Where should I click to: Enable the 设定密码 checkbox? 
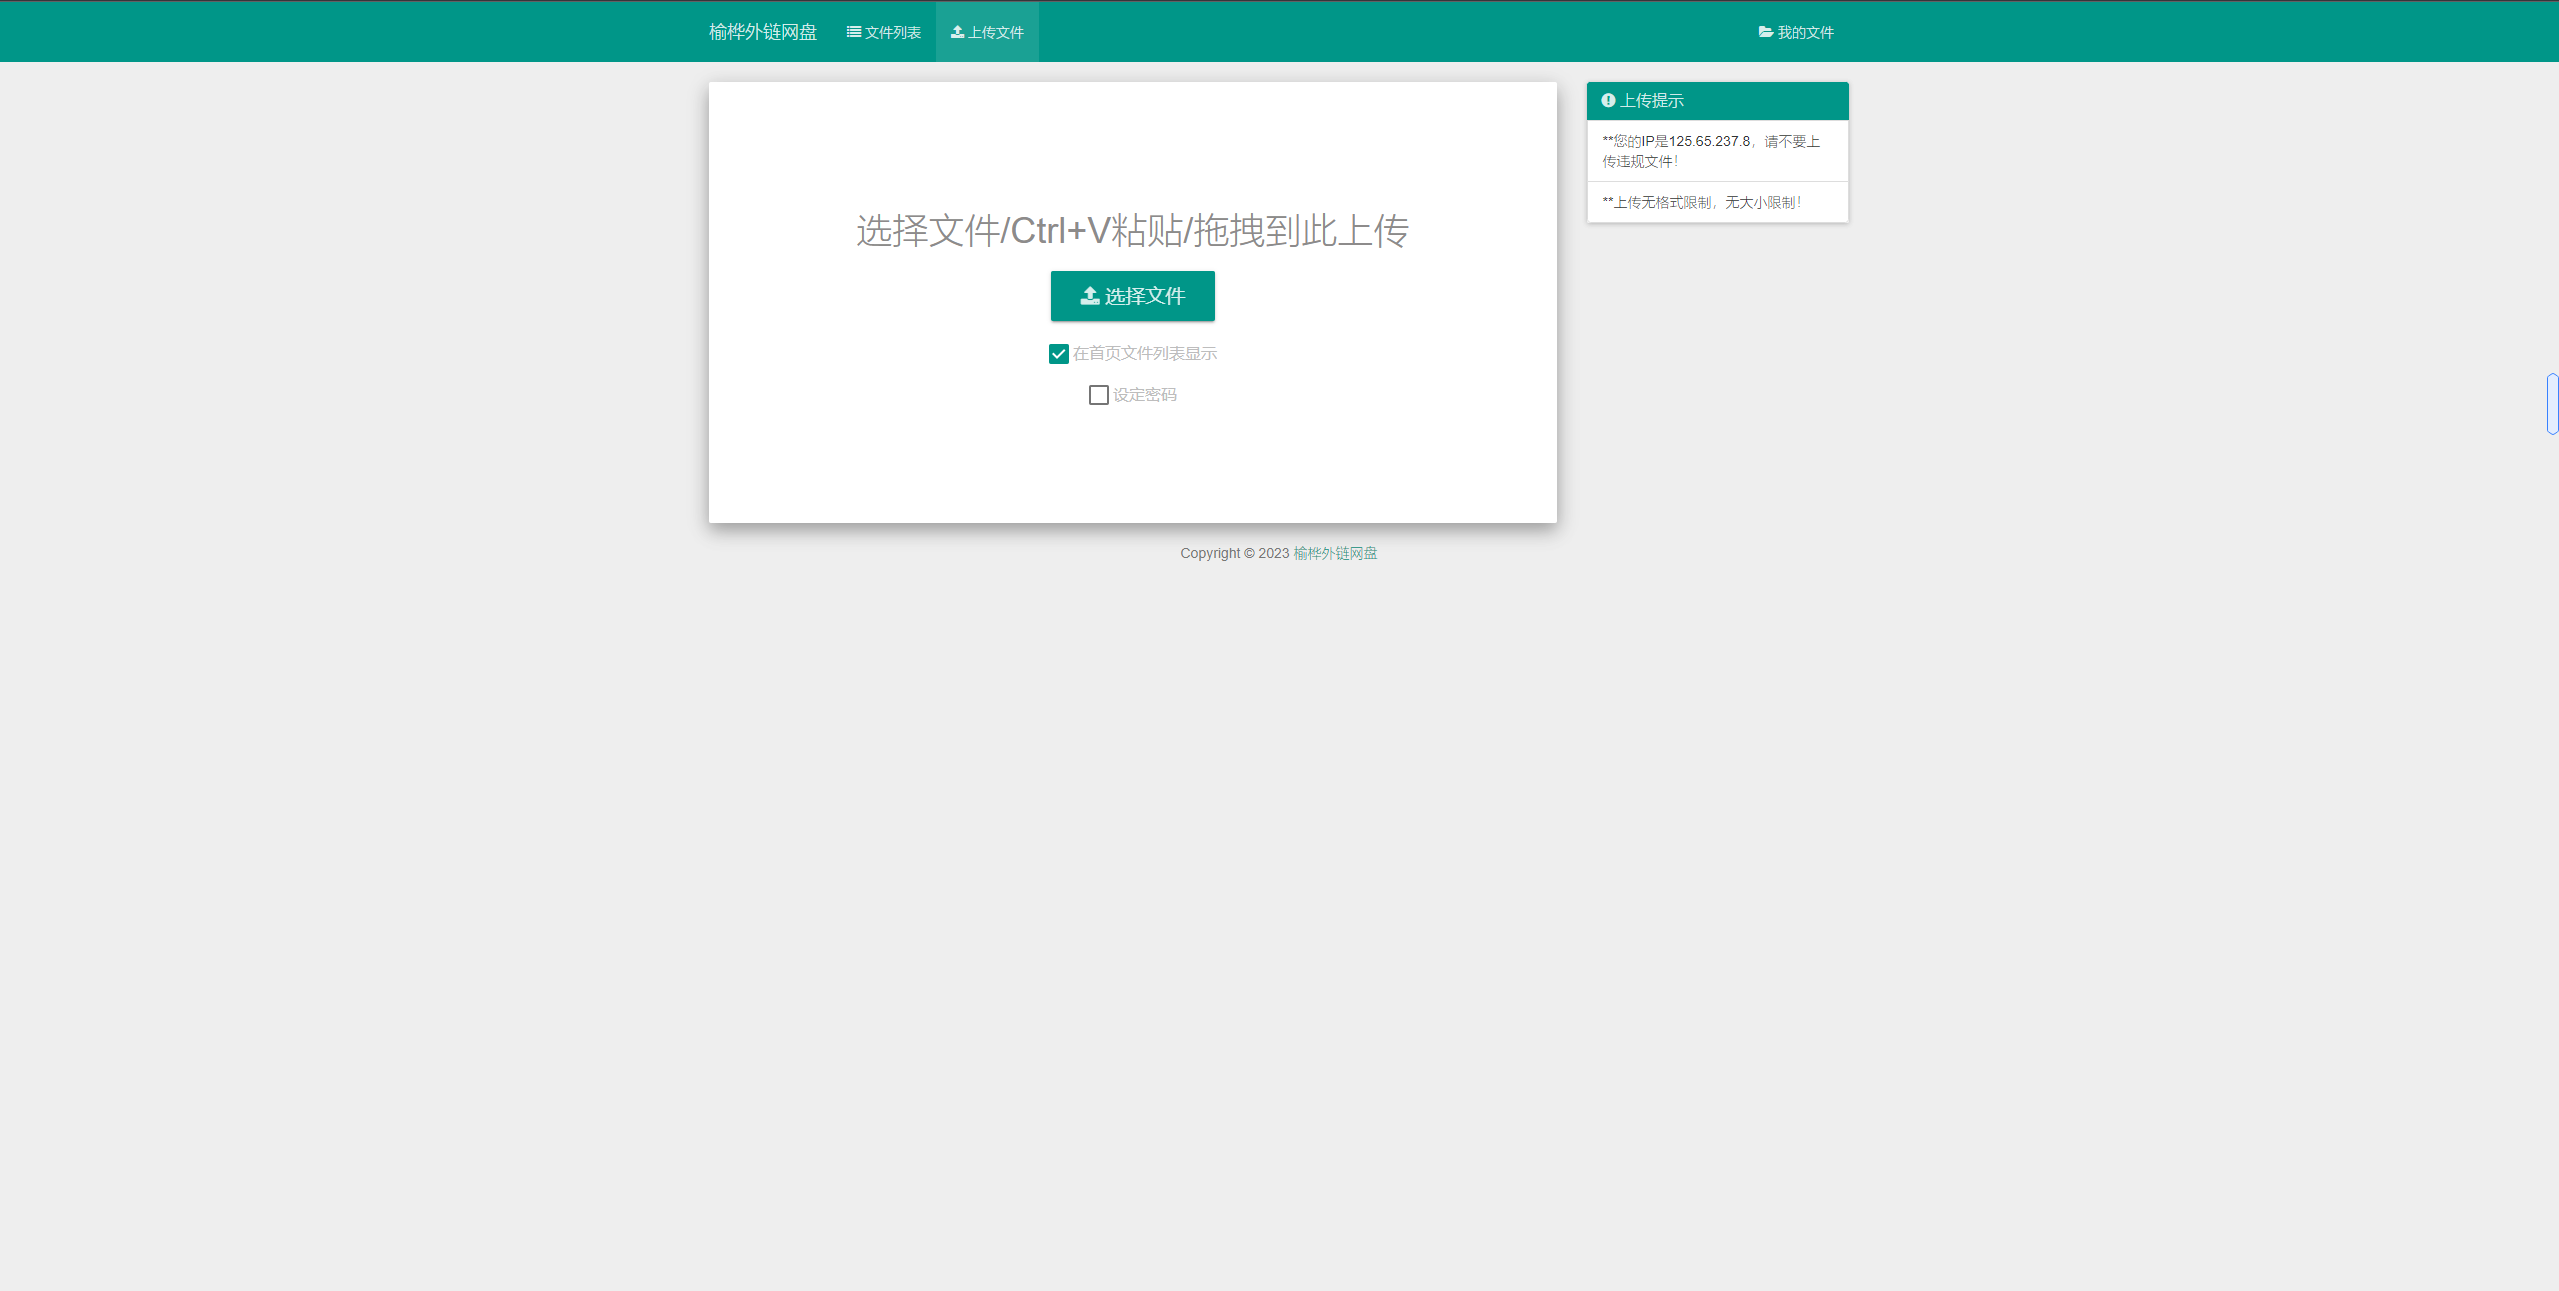pyautogui.click(x=1098, y=395)
